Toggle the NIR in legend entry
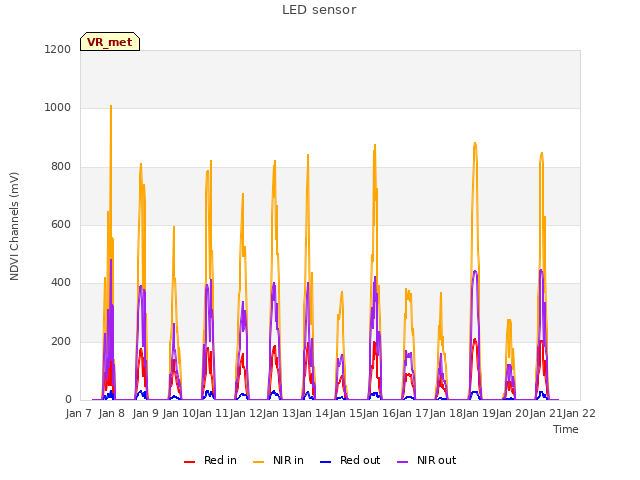Image resolution: width=640 pixels, height=480 pixels. pos(278,460)
